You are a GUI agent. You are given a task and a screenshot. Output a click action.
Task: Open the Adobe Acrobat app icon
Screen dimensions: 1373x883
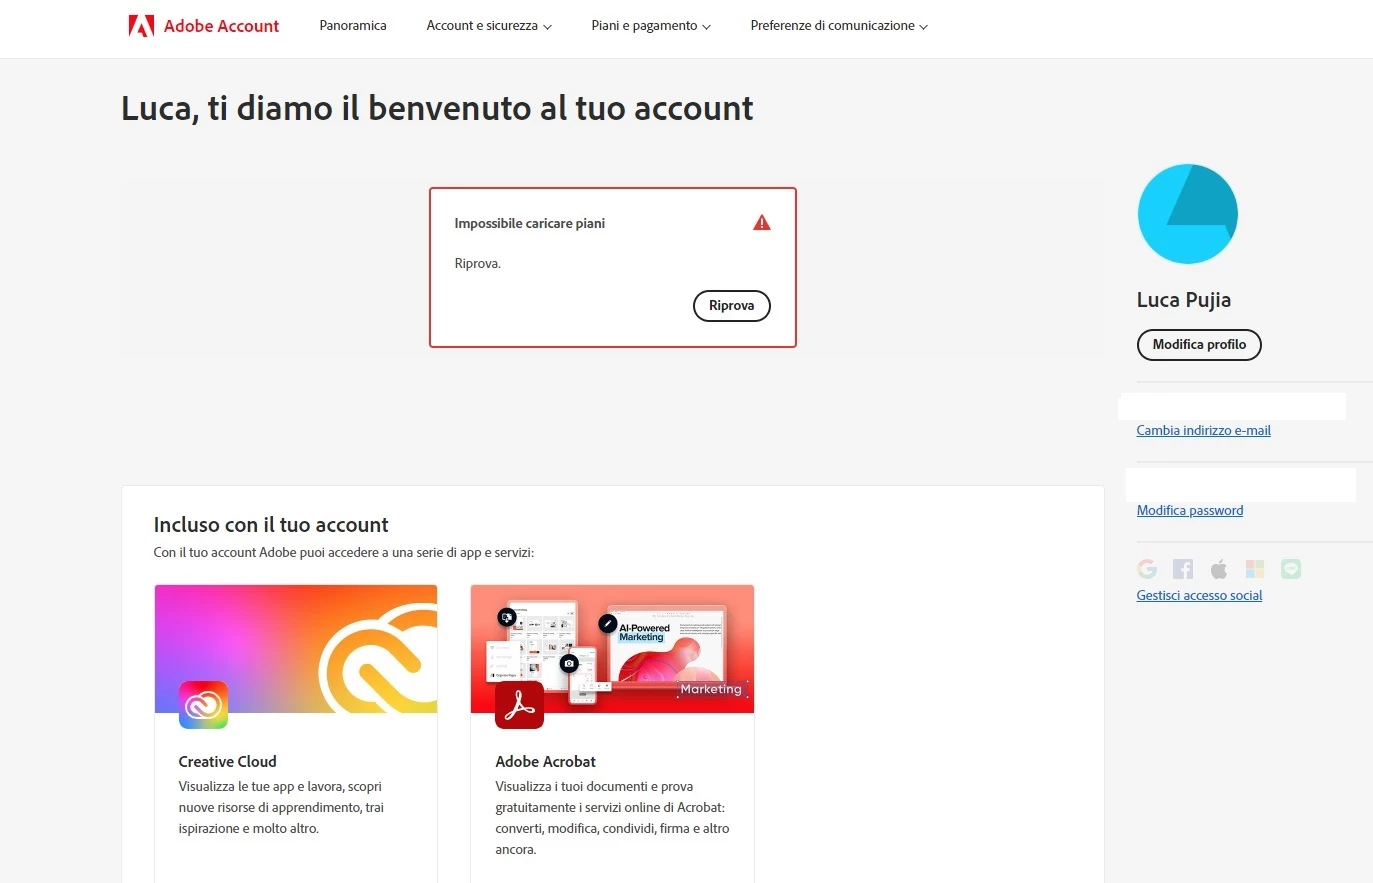[520, 705]
